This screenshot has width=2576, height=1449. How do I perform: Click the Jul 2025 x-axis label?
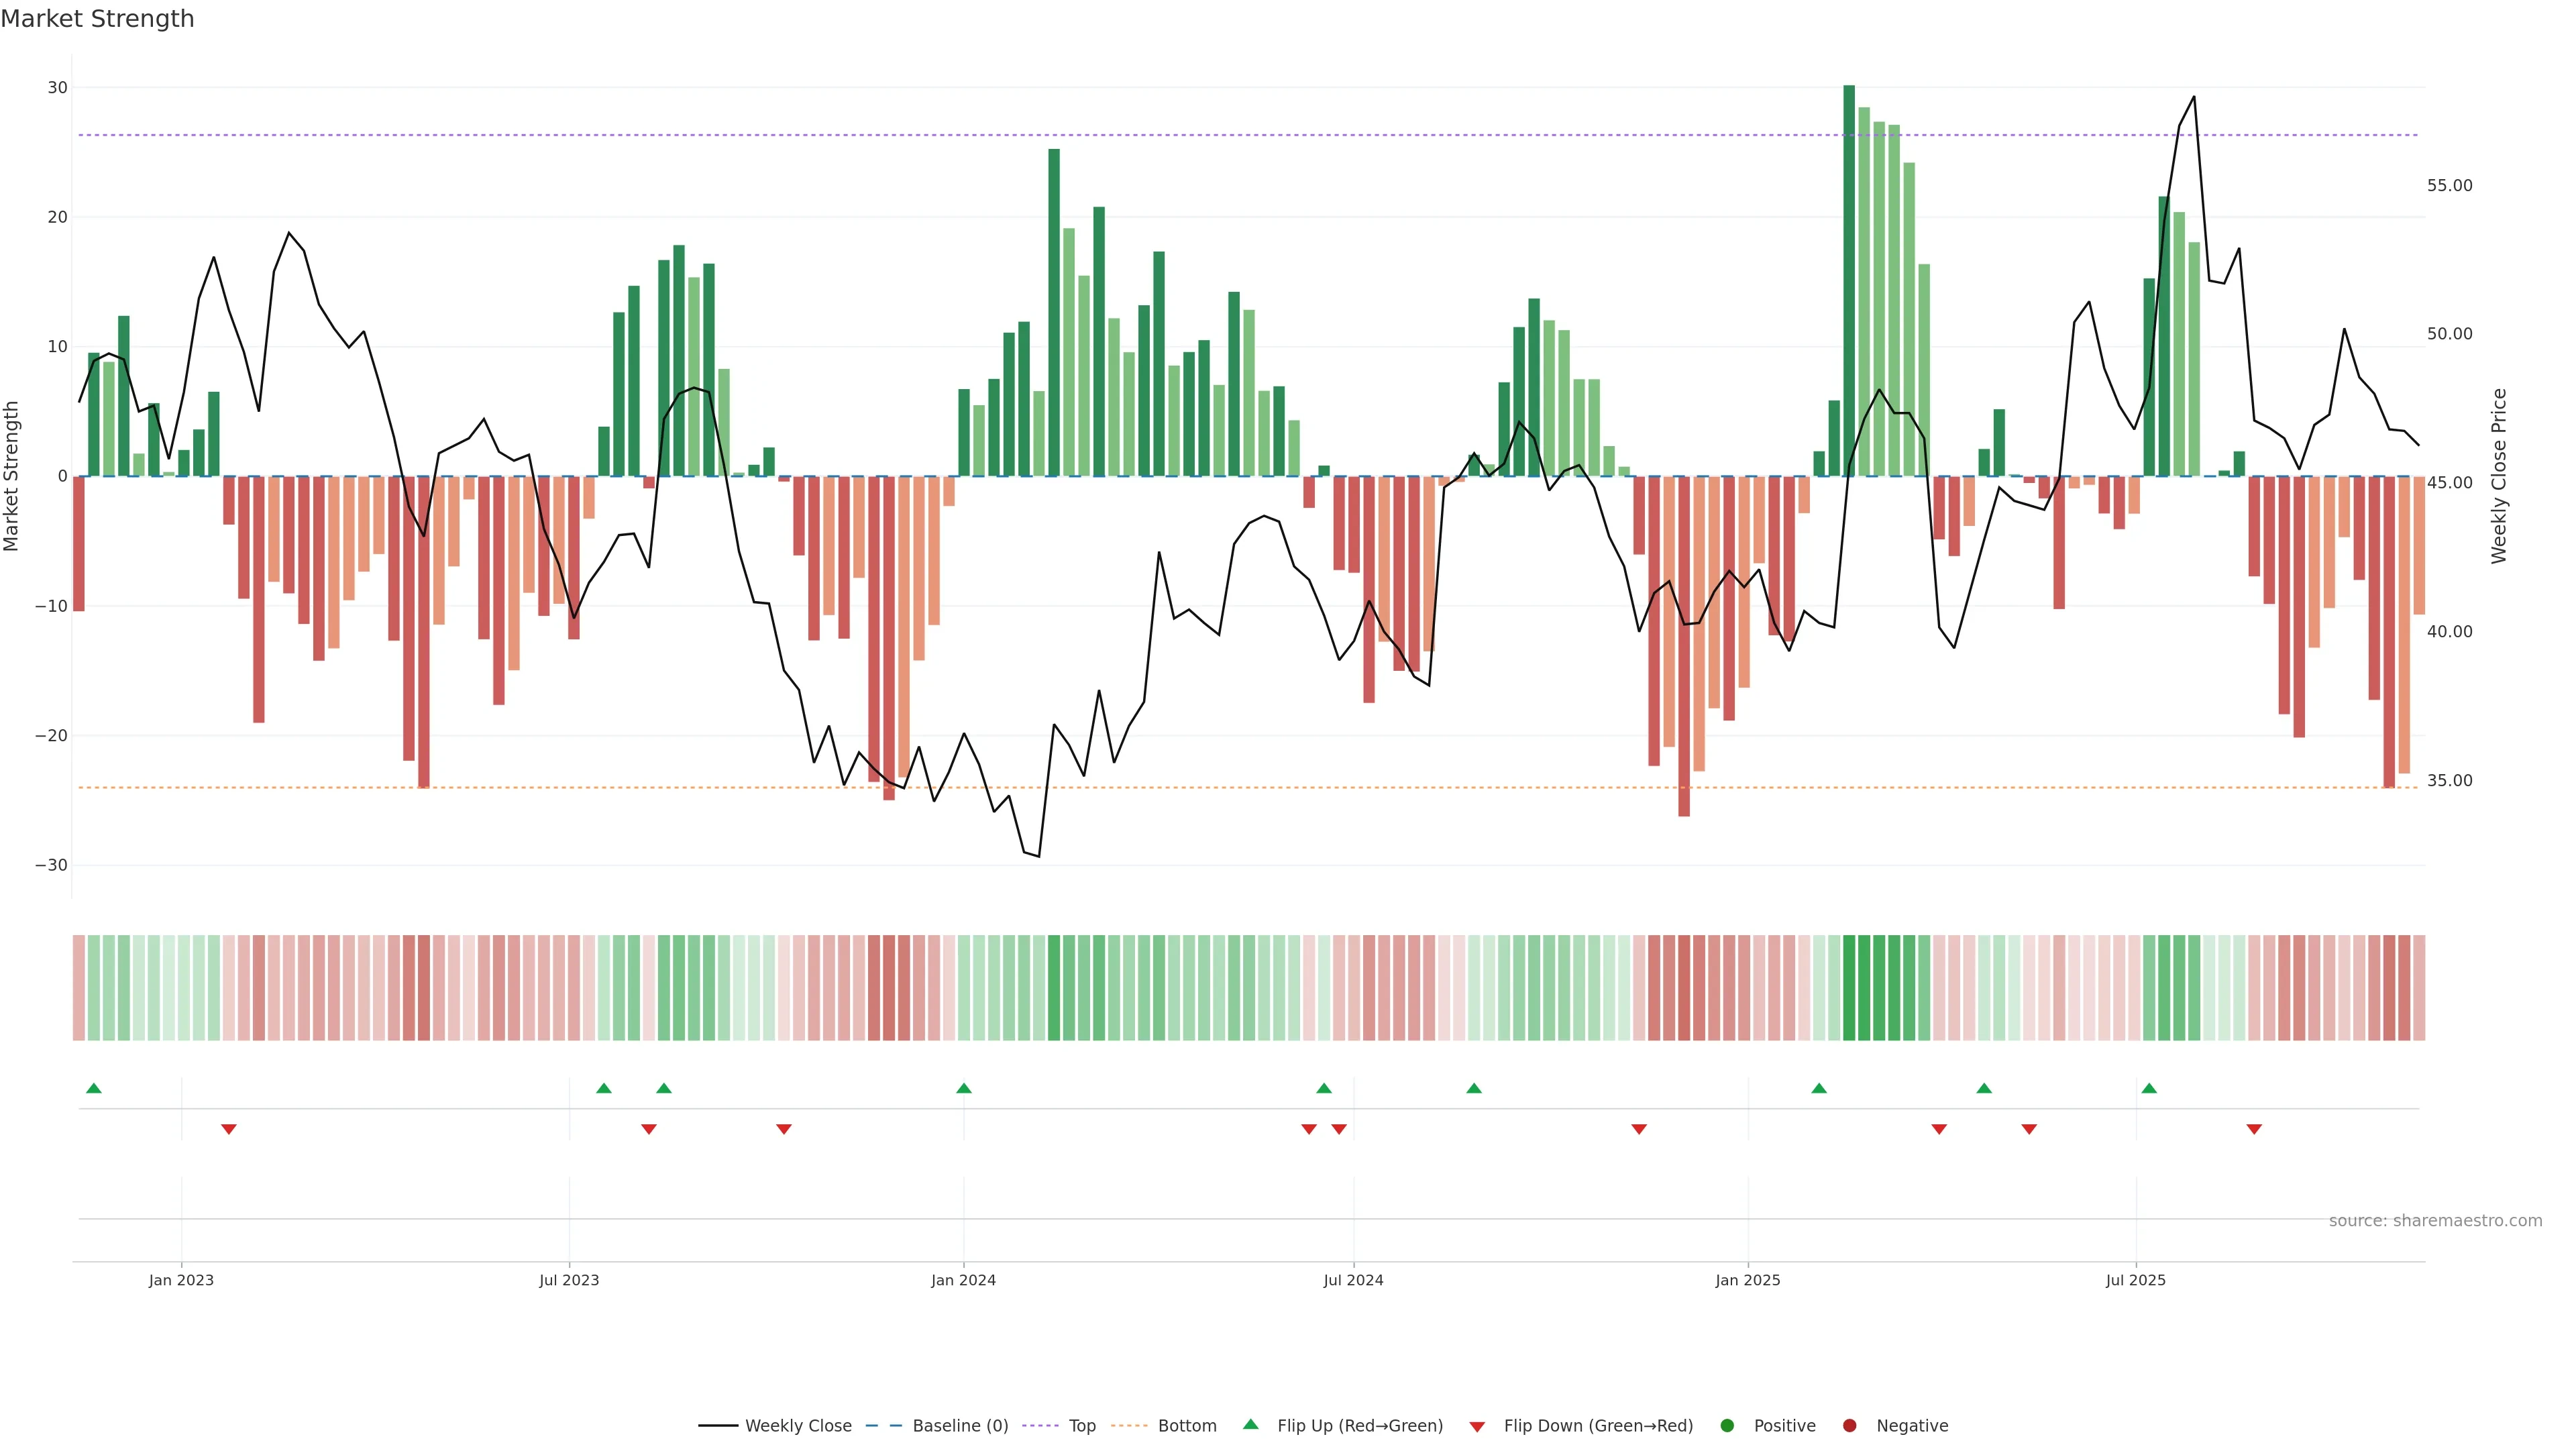point(2136,1280)
